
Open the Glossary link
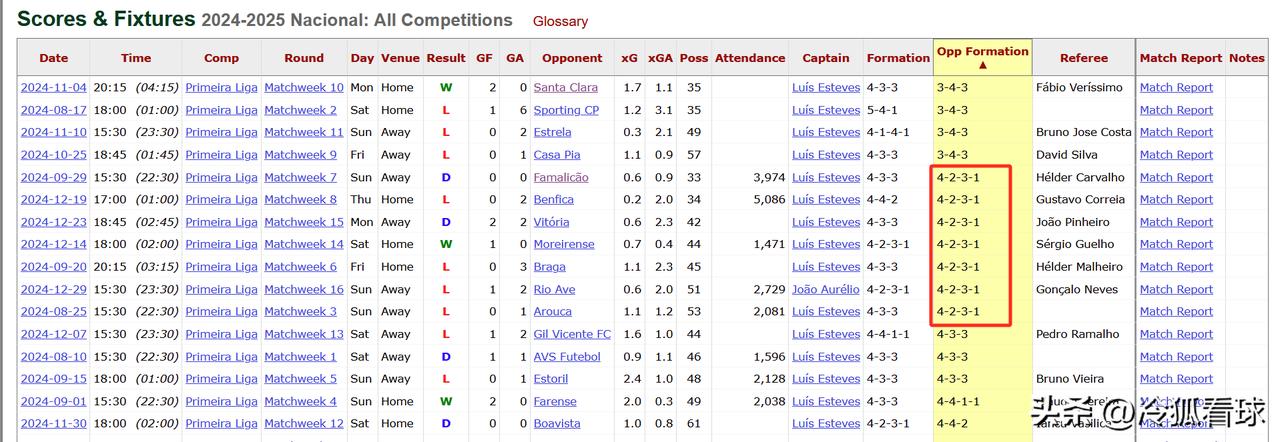tap(560, 21)
